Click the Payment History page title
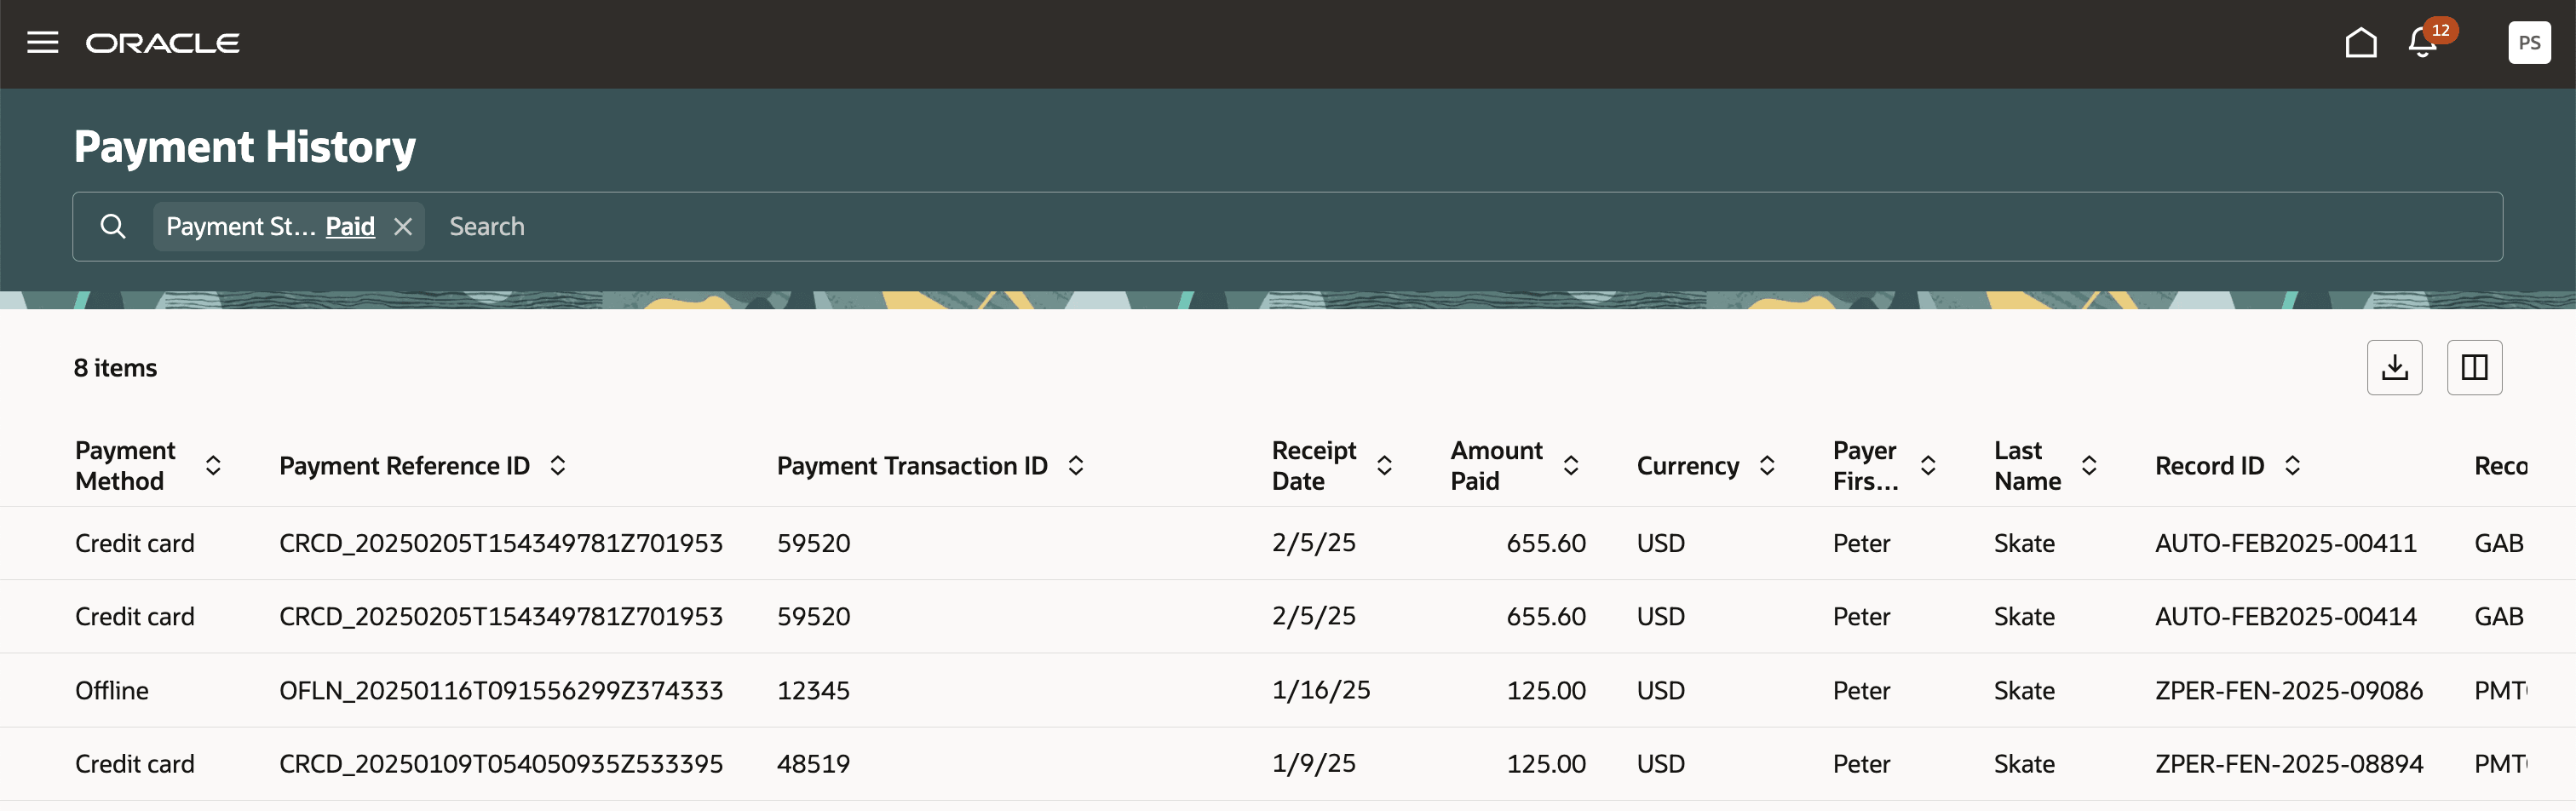2576x811 pixels. [244, 146]
